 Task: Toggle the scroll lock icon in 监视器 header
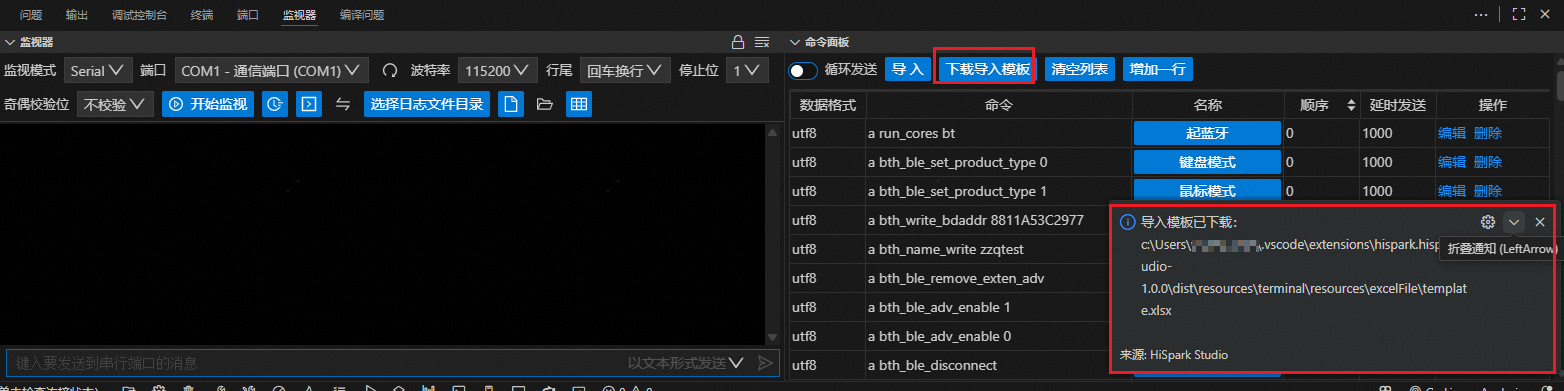pyautogui.click(x=738, y=42)
